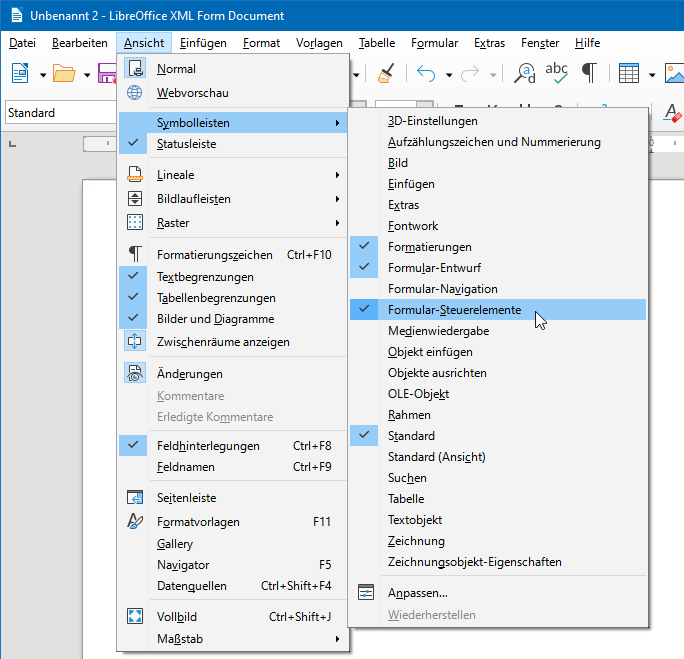The image size is (684, 659).
Task: Click Anpassen... to customize toolbars
Action: point(417,592)
